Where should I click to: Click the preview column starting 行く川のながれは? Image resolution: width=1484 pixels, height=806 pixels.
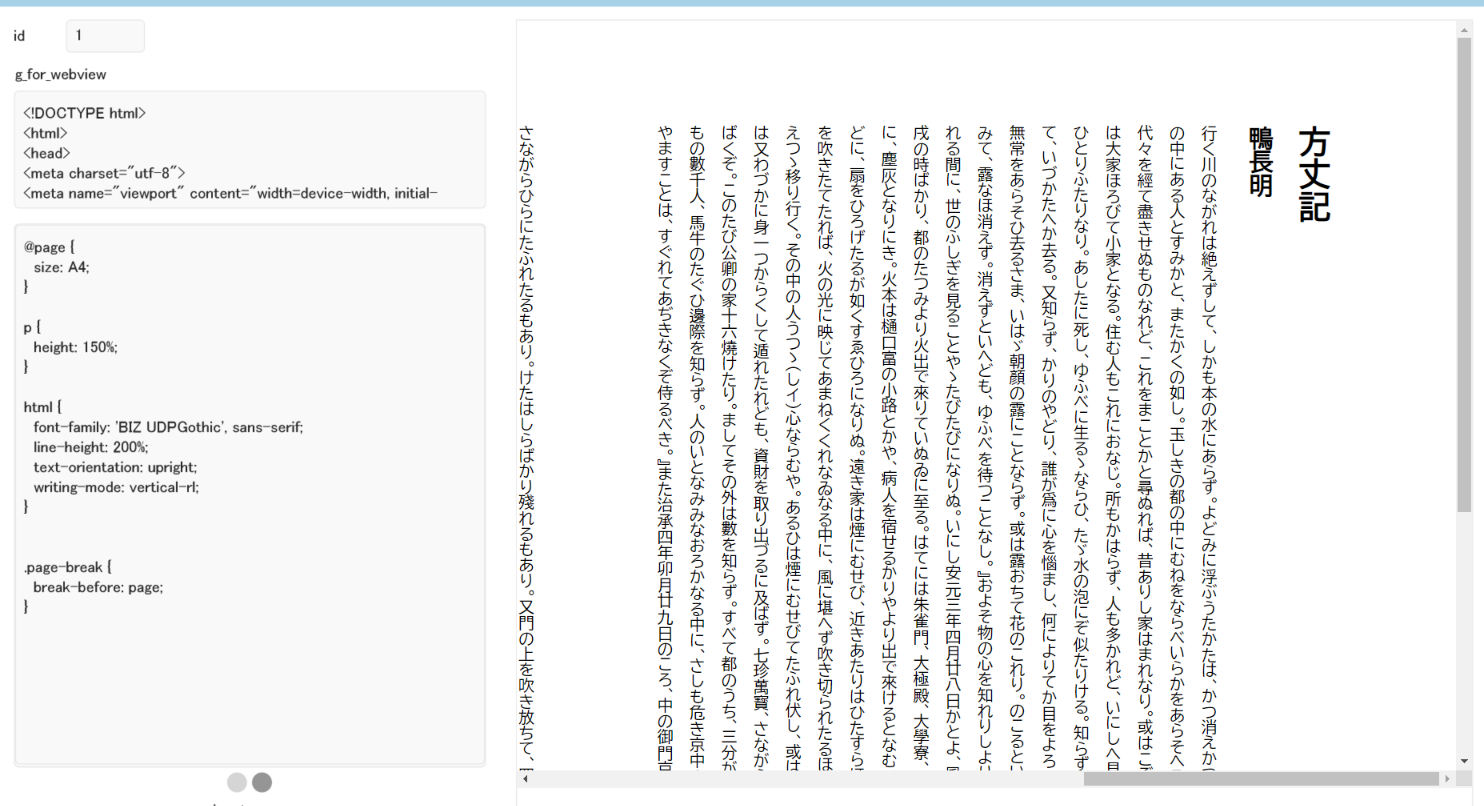click(x=1209, y=448)
